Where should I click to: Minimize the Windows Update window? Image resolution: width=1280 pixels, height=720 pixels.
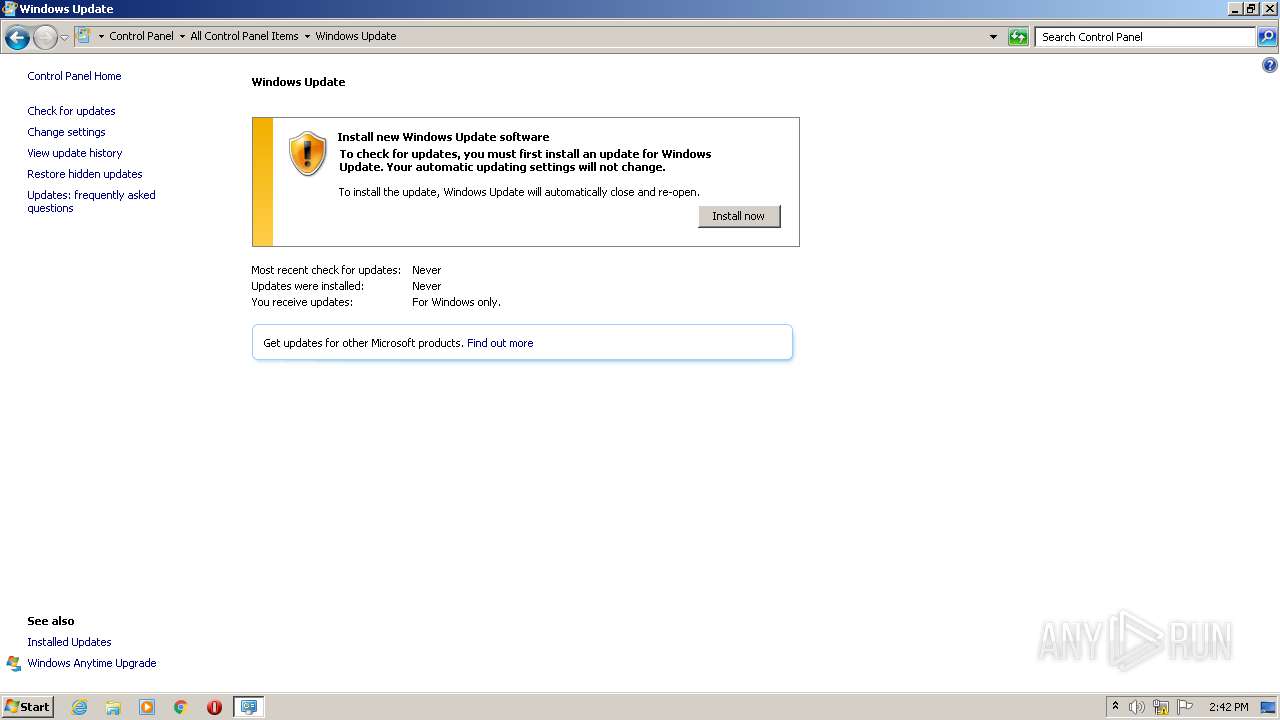(x=1235, y=8)
